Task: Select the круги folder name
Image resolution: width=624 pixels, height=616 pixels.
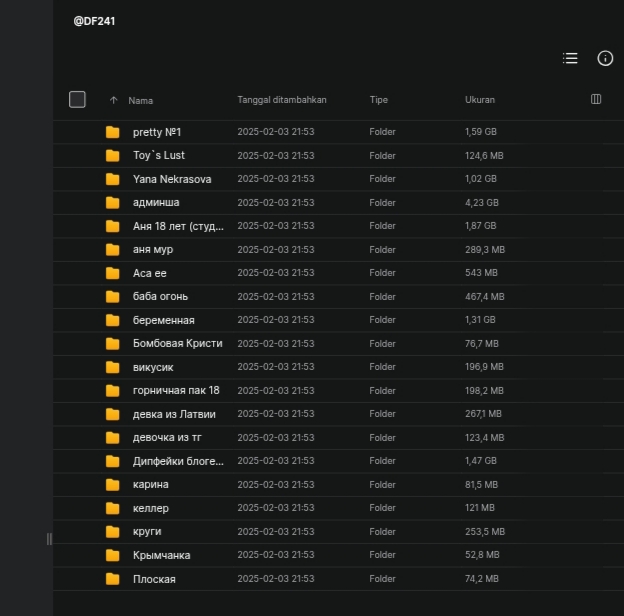Action: coord(147,532)
